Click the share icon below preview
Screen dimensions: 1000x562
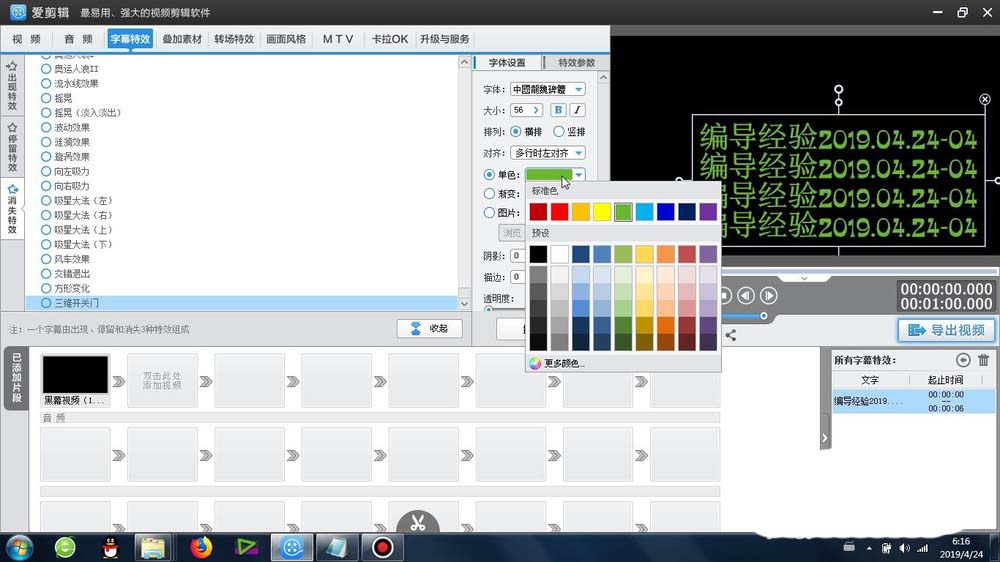coord(731,335)
